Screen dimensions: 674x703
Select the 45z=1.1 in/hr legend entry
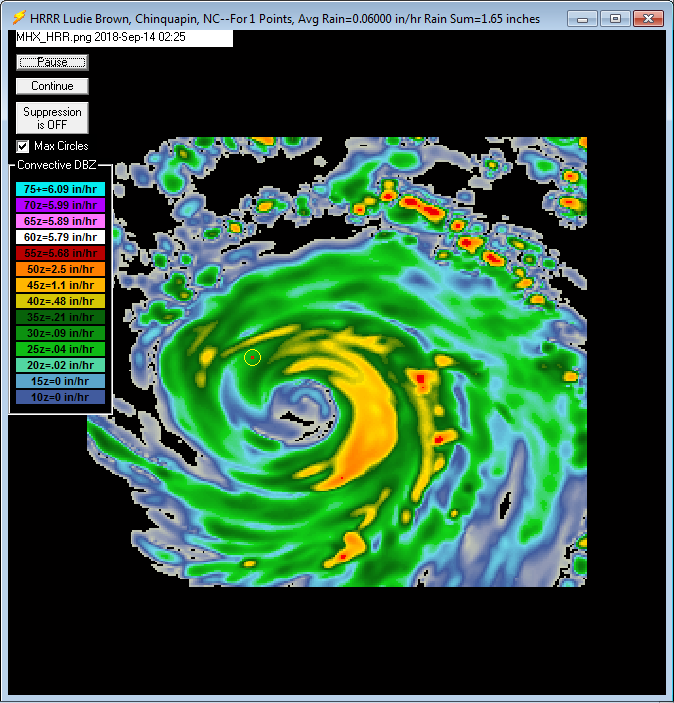click(60, 285)
